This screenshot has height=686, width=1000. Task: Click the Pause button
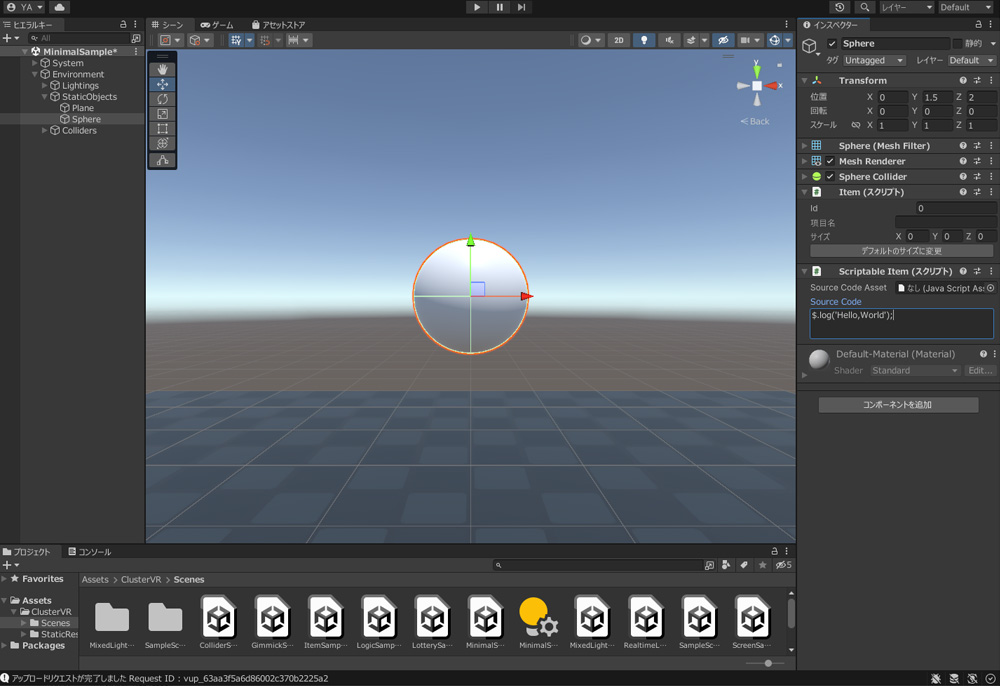(x=499, y=7)
